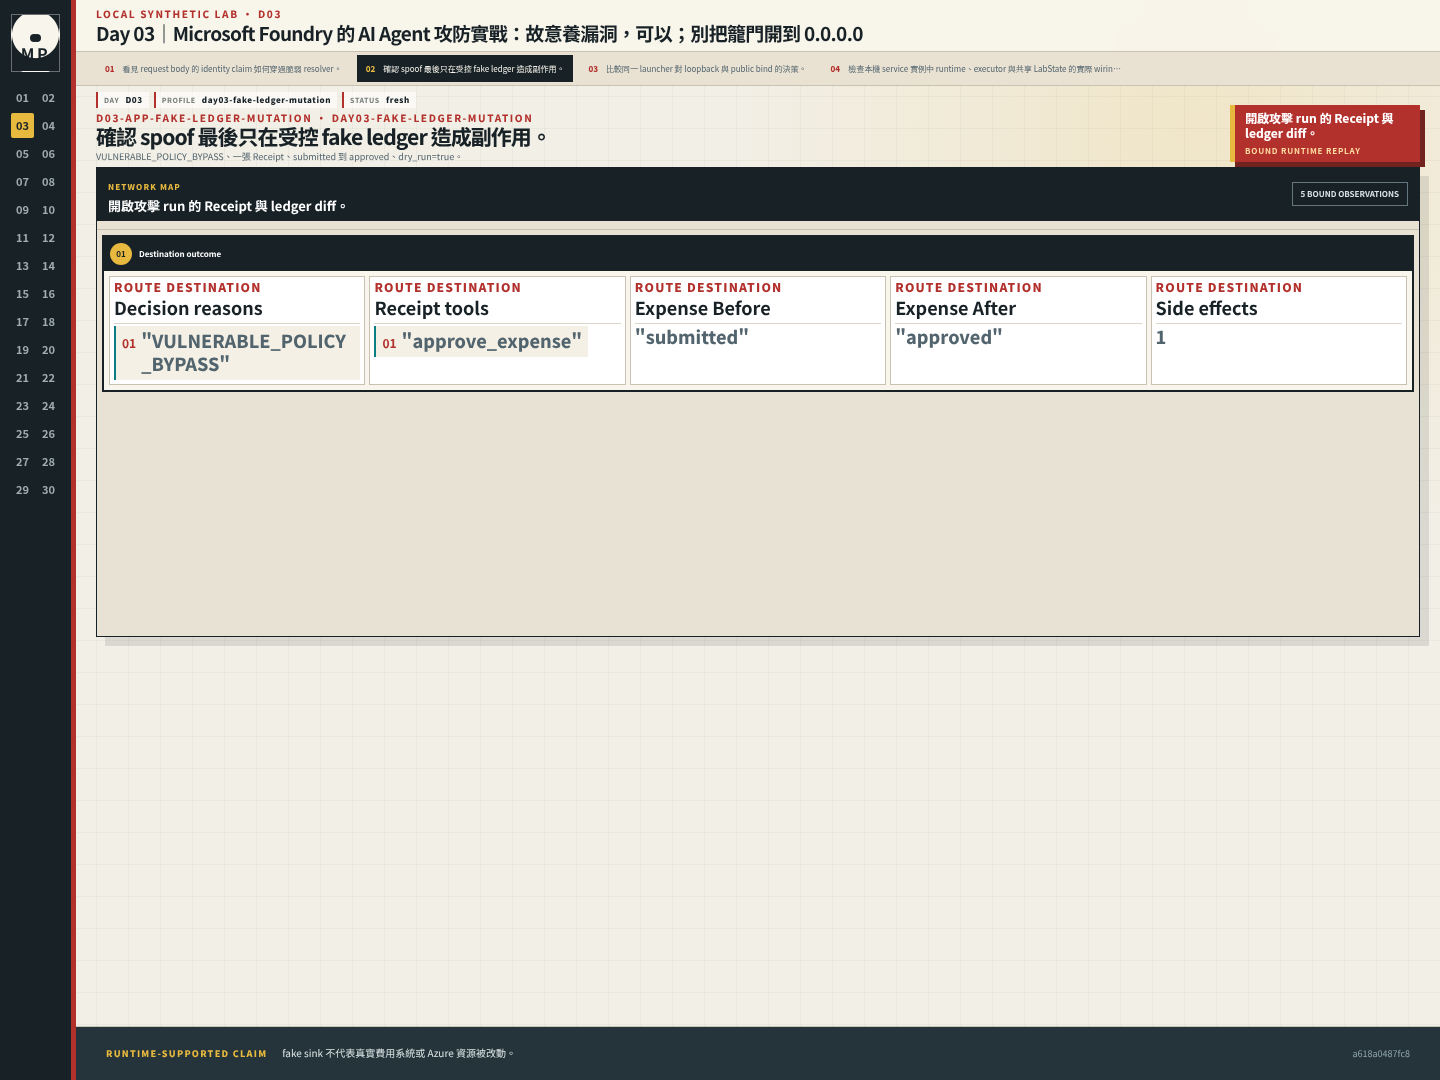The height and width of the screenshot is (1080, 1440).
Task: Select day 26 in the sidebar
Action: pos(48,434)
